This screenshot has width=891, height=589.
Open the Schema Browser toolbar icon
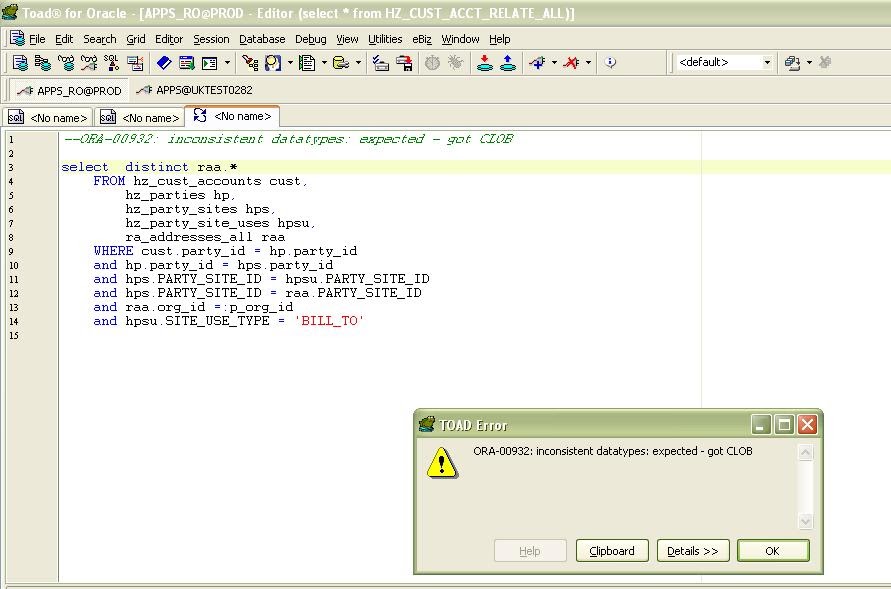pyautogui.click(x=43, y=62)
